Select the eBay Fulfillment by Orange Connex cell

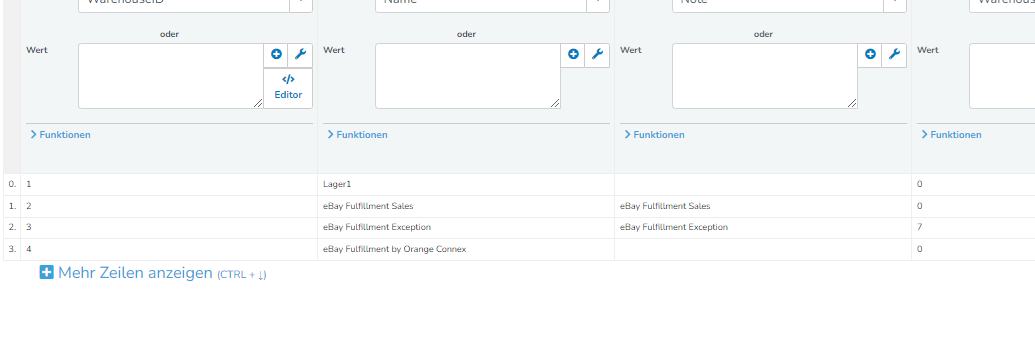point(466,249)
